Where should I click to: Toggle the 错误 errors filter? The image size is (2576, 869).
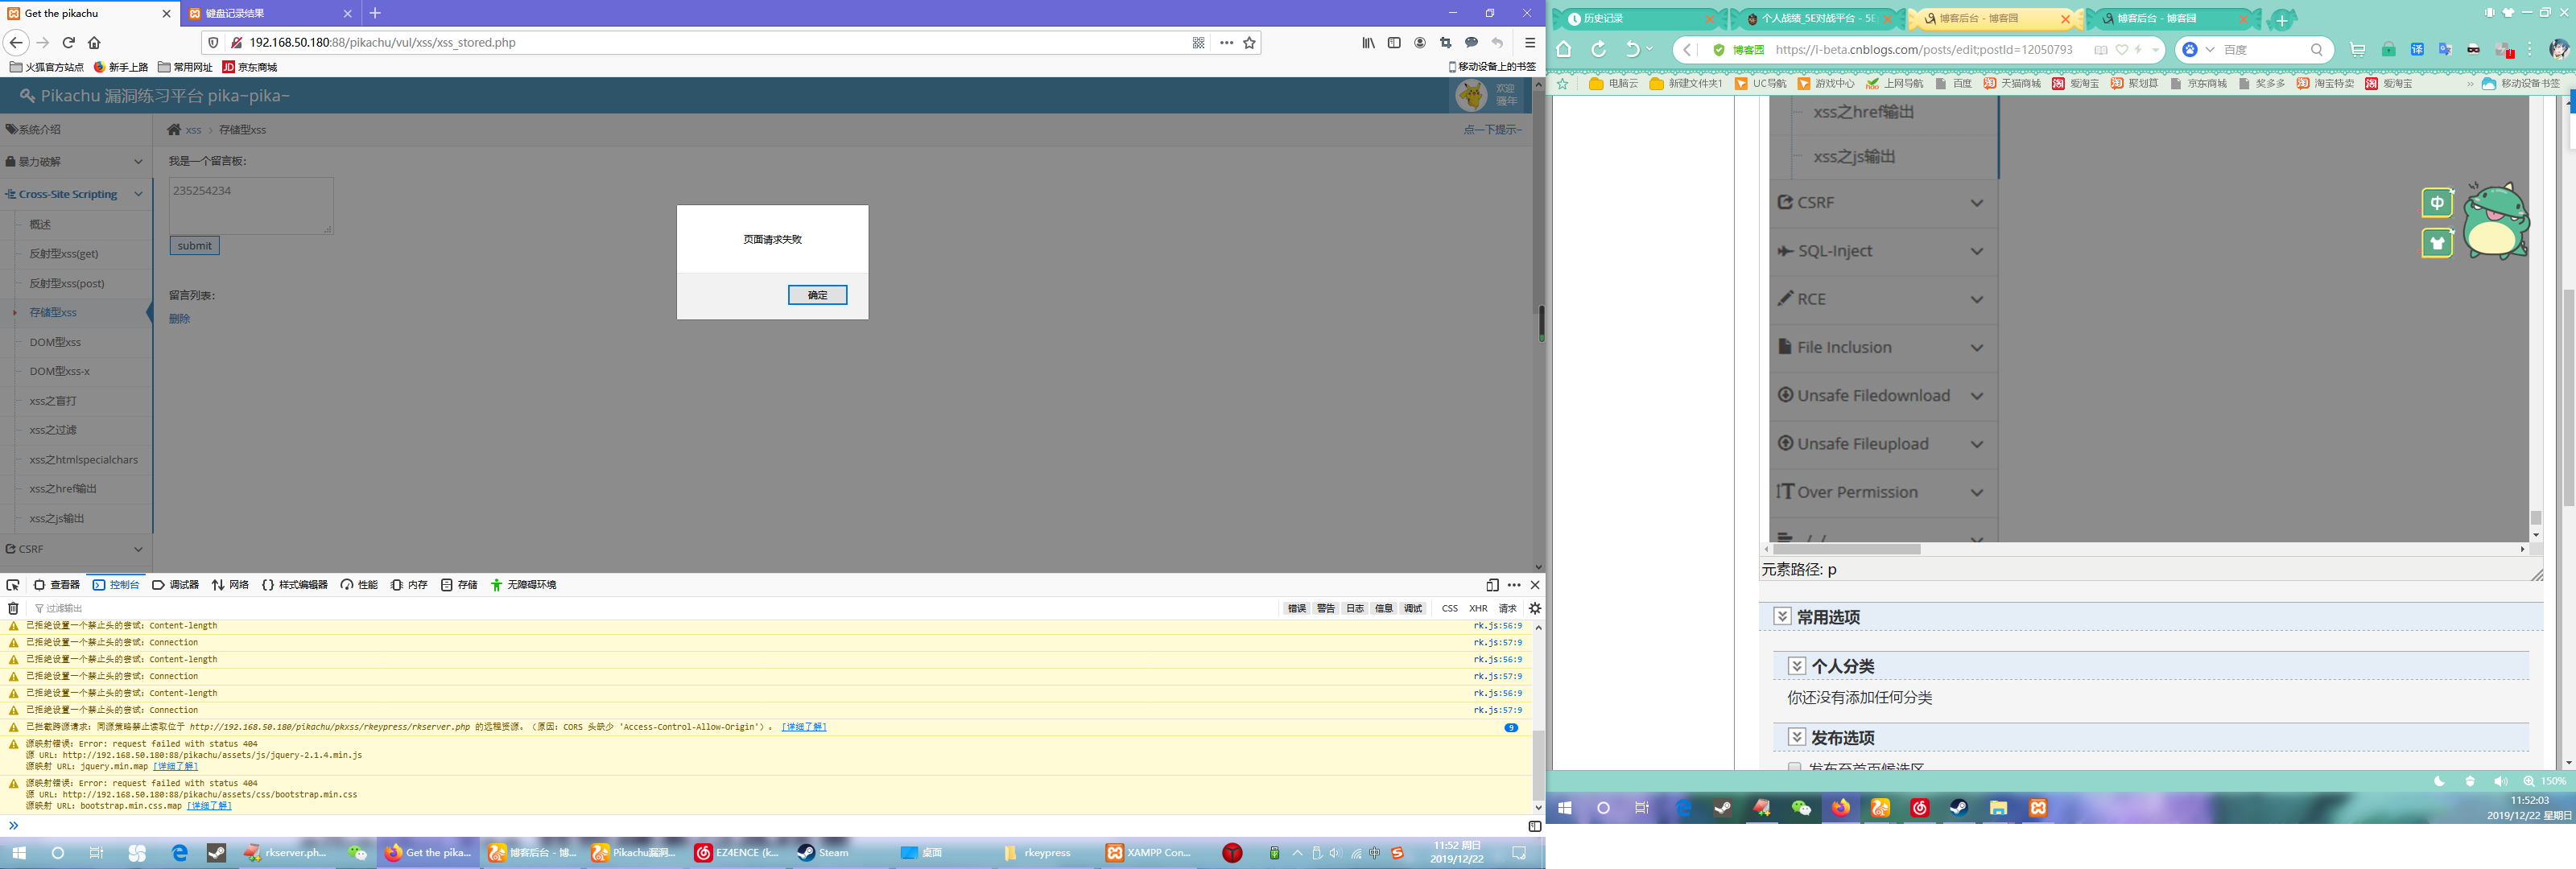[x=1296, y=608]
